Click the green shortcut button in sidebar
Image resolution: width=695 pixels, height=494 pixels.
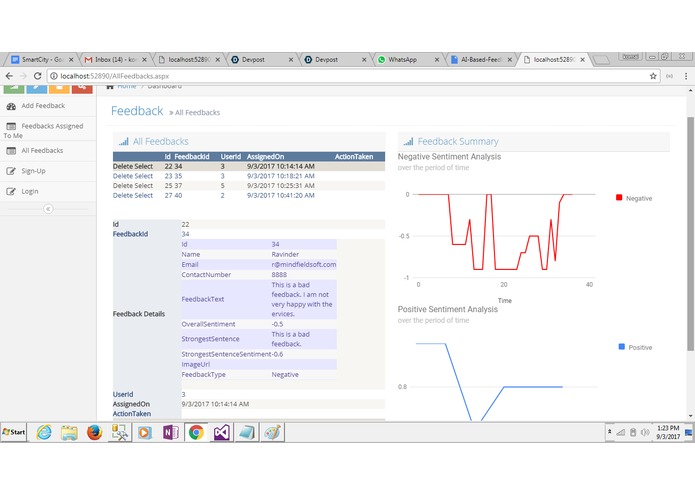pos(14,89)
